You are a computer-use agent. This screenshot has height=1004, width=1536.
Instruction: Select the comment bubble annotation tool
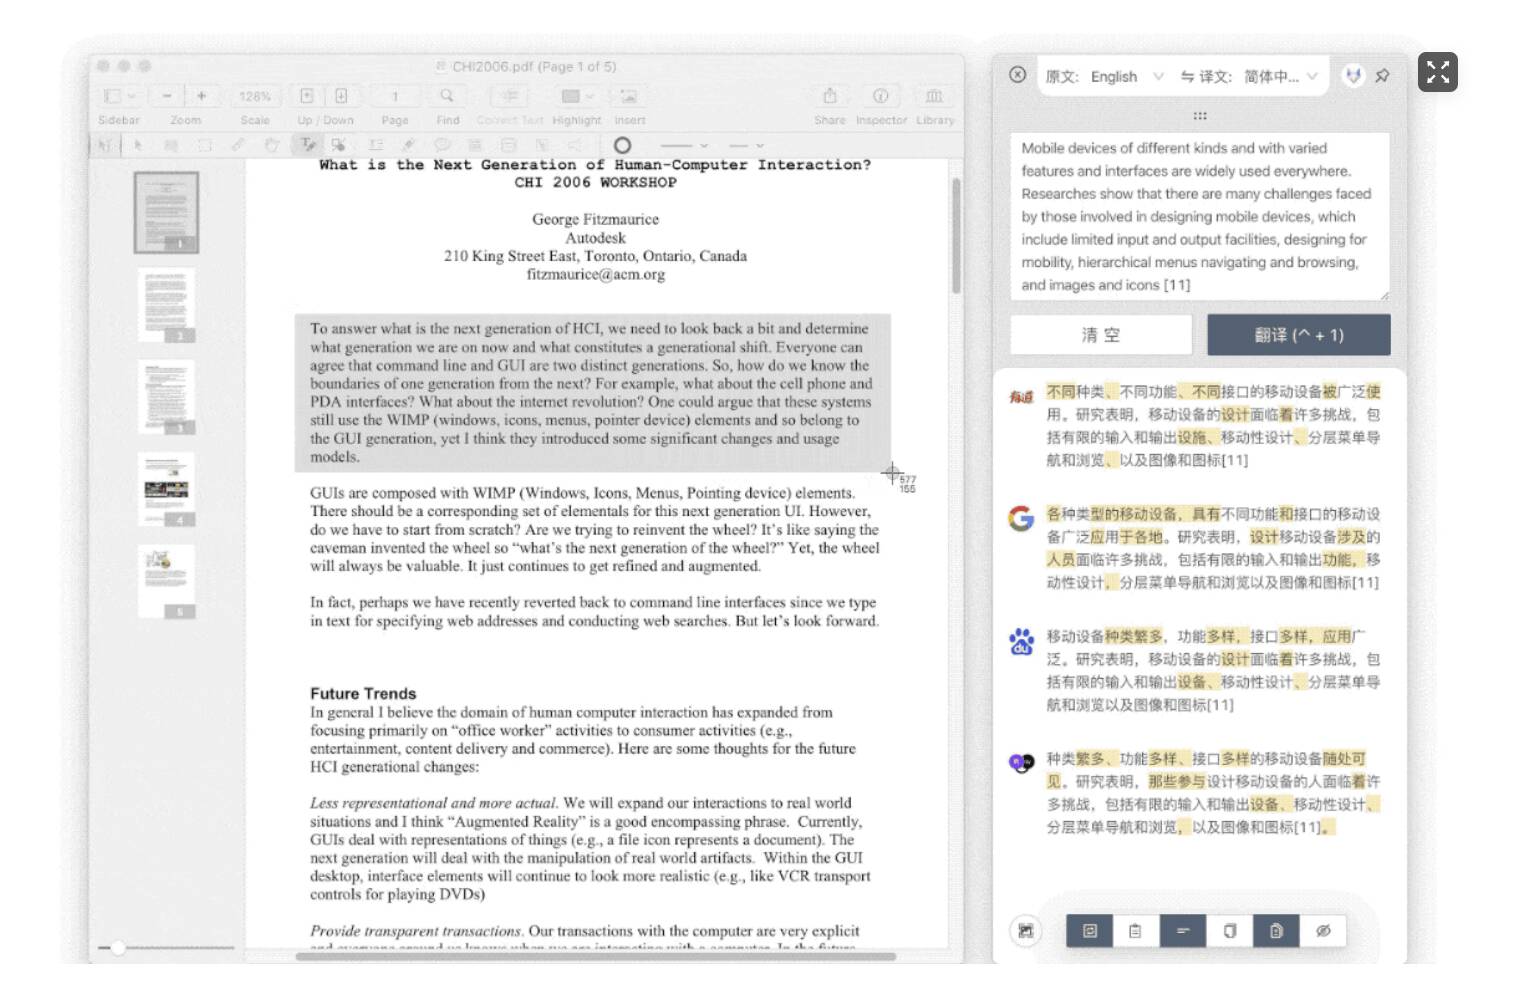click(x=442, y=145)
